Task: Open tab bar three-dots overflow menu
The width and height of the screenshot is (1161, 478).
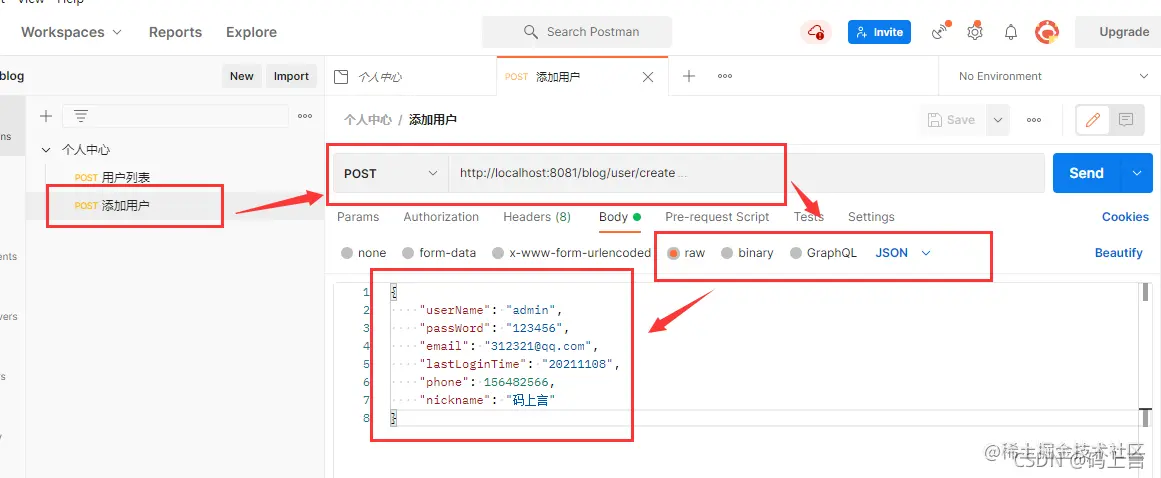Action: (725, 76)
